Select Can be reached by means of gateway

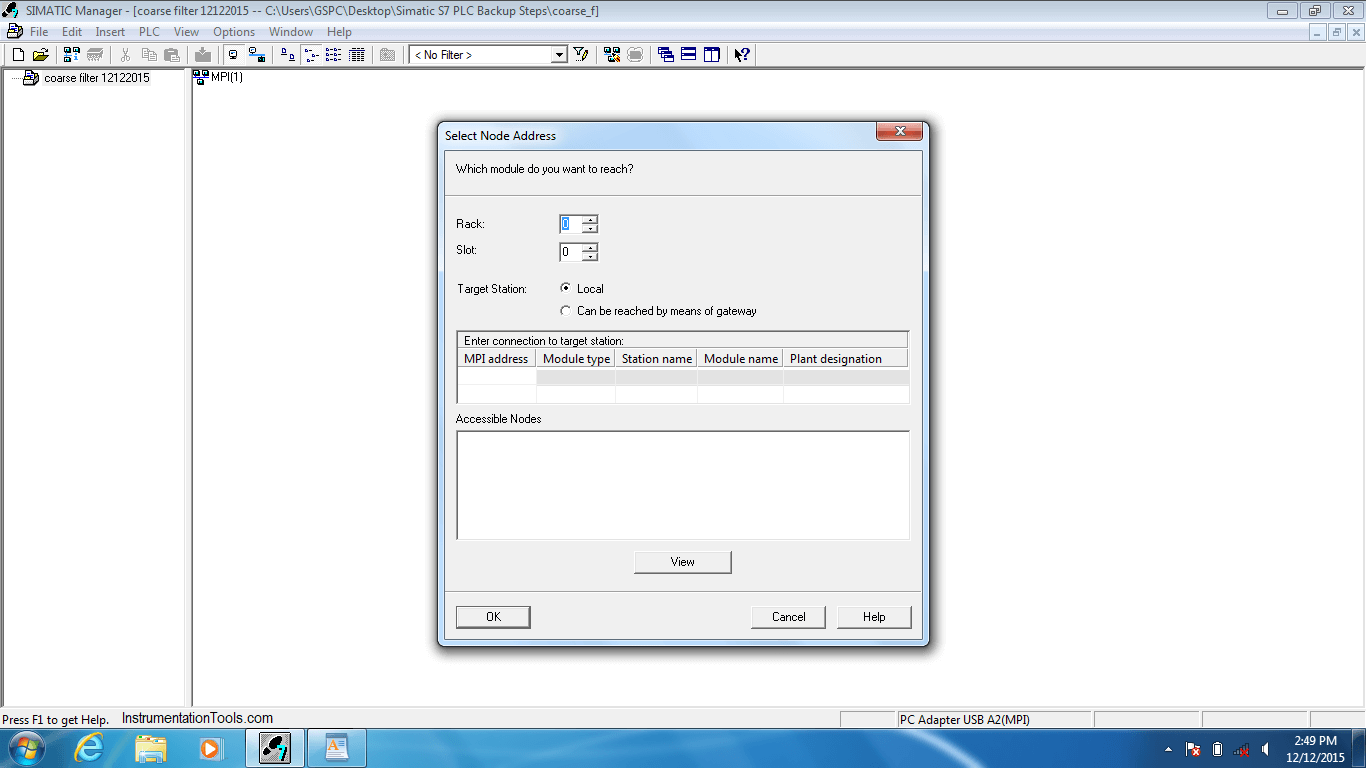566,311
